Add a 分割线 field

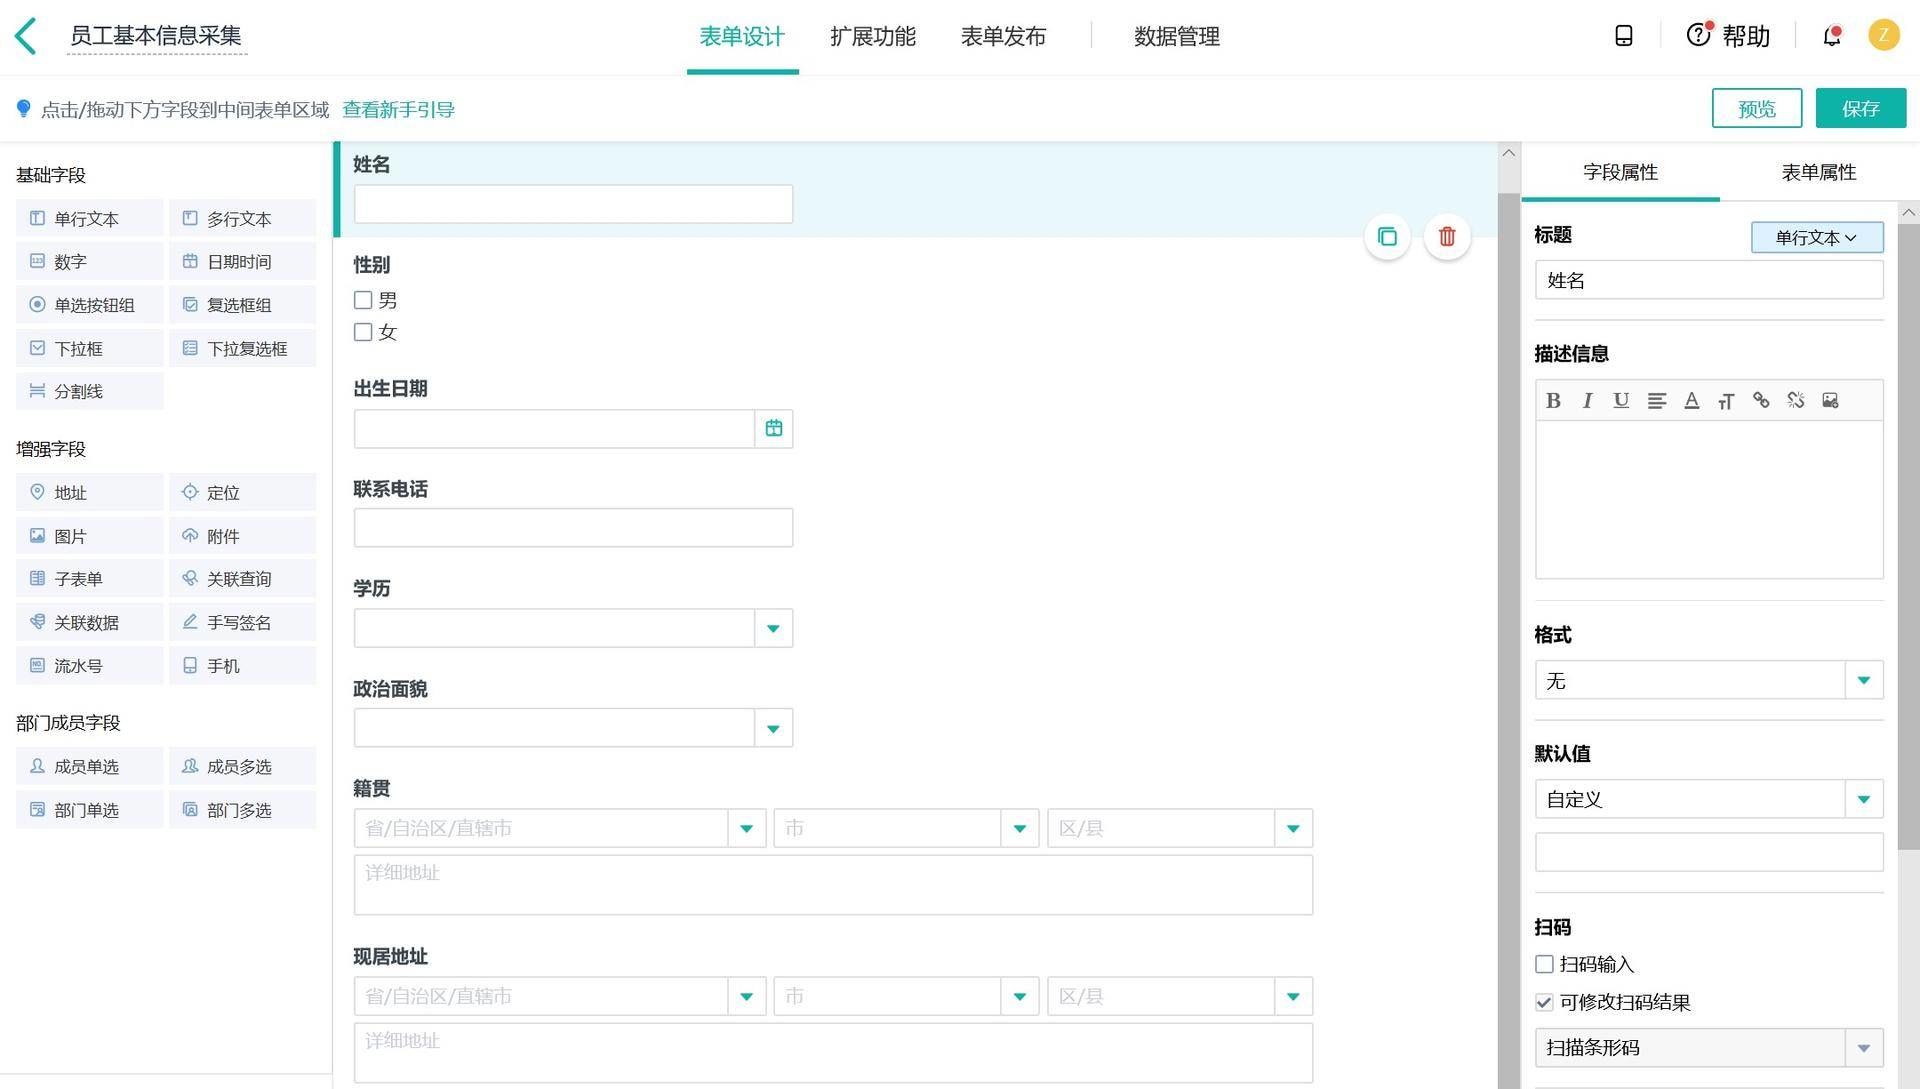pyautogui.click(x=90, y=391)
